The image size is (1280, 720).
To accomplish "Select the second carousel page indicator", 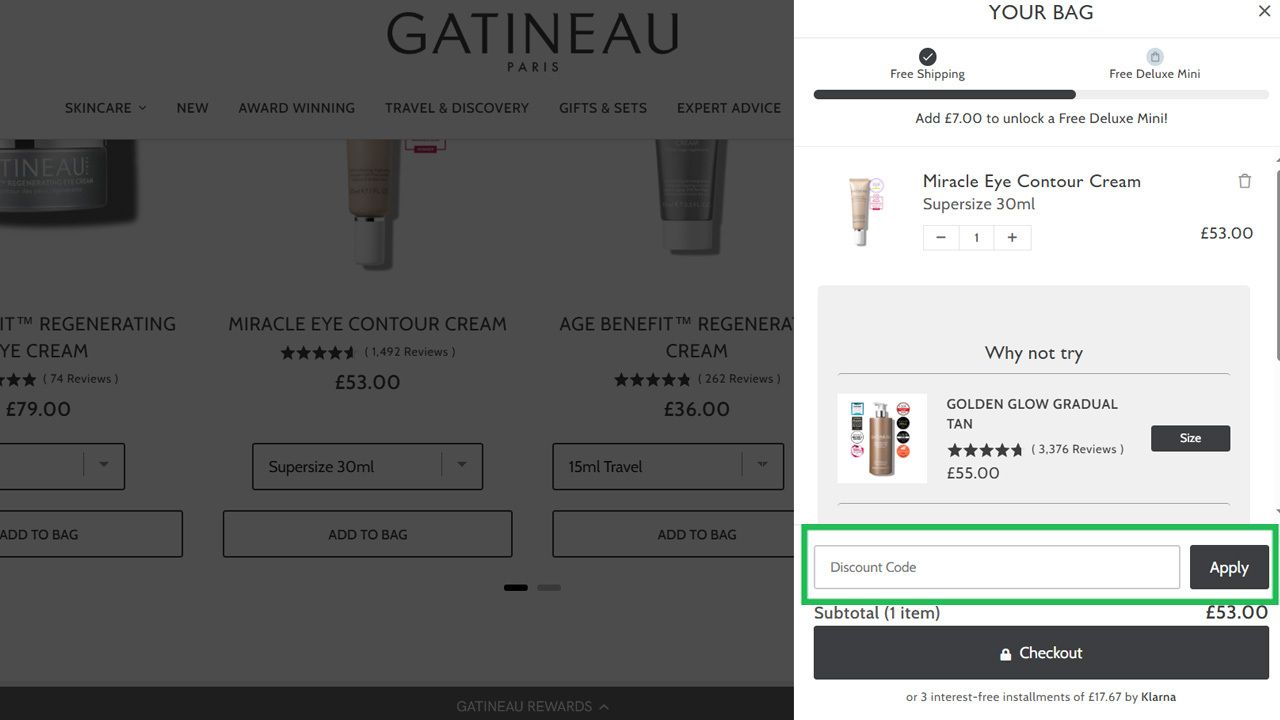I will (549, 588).
